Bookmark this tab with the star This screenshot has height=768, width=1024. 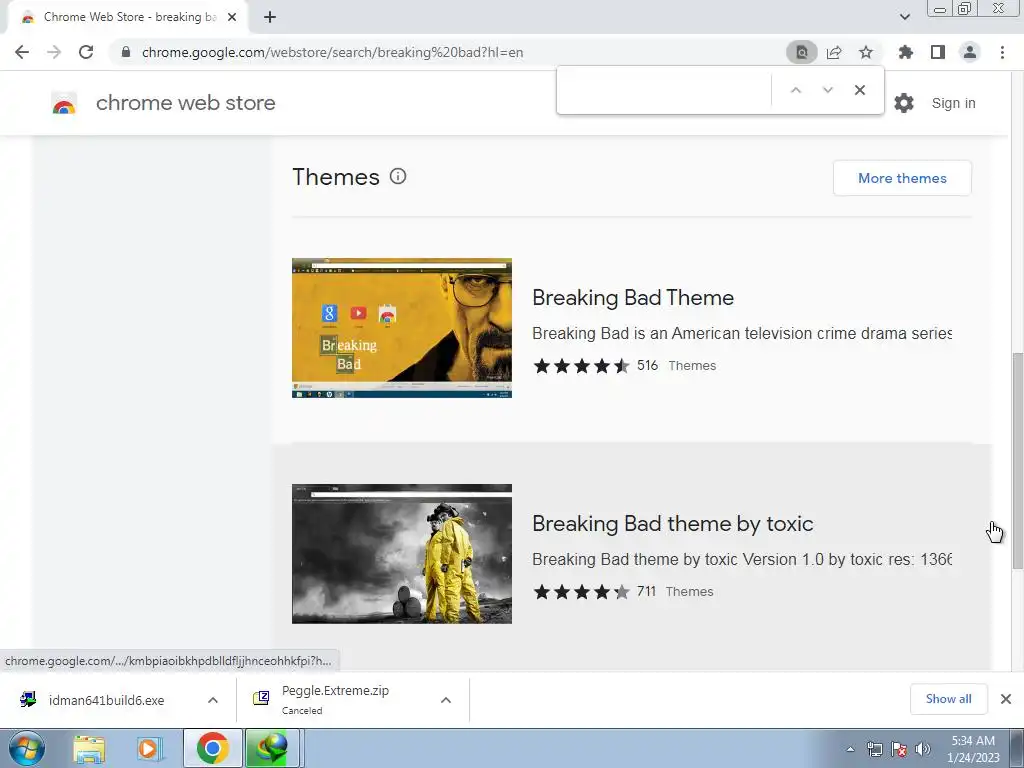click(x=866, y=52)
